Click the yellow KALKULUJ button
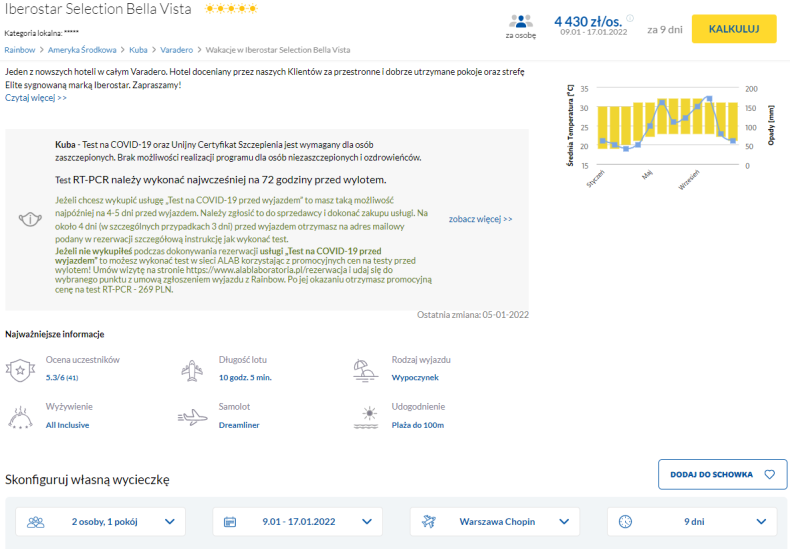The width and height of the screenshot is (790, 549). click(734, 29)
